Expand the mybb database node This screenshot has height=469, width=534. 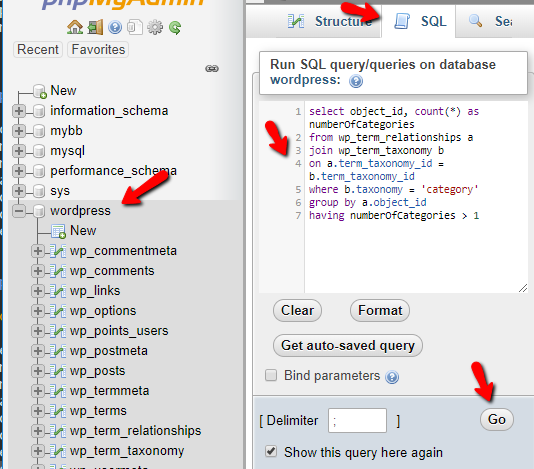19,131
